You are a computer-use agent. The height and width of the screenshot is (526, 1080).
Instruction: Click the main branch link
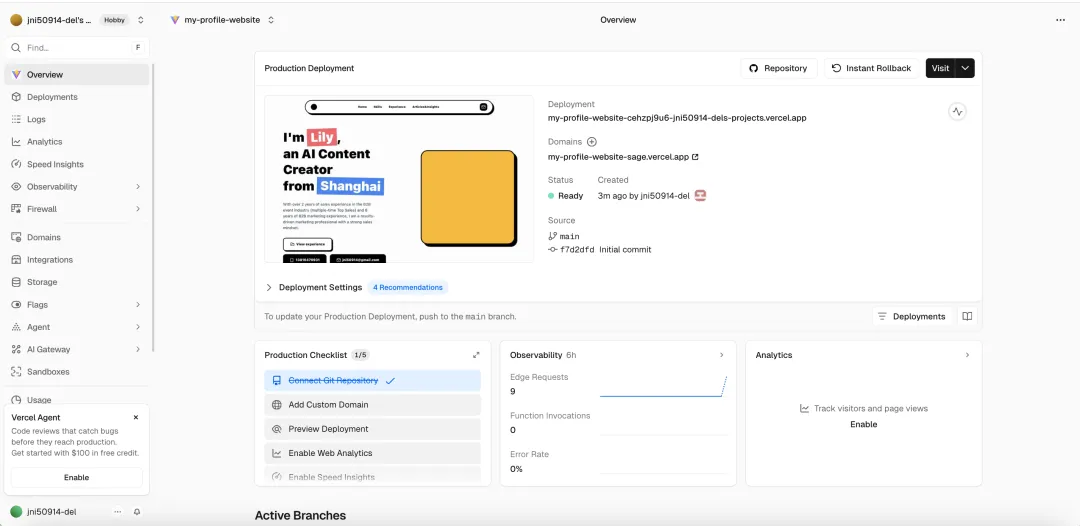[x=569, y=236]
